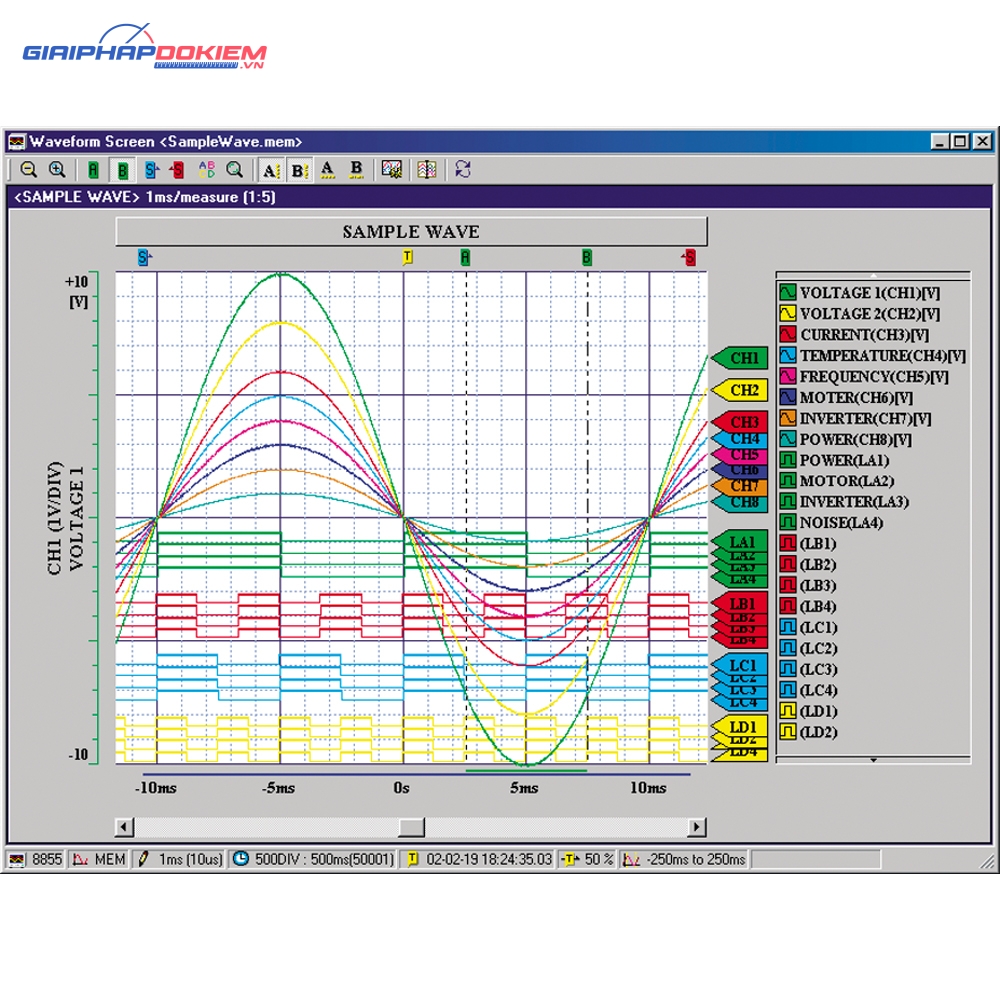Click the (LD2) legend entry

[x=809, y=732]
